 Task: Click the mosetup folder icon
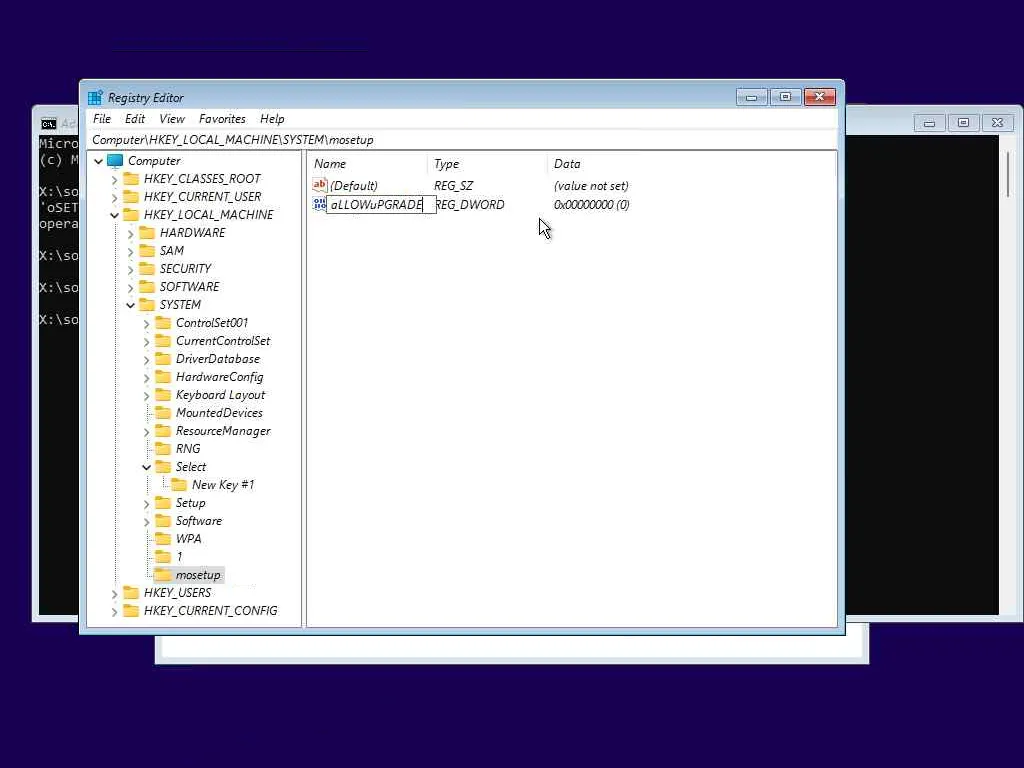pos(163,575)
